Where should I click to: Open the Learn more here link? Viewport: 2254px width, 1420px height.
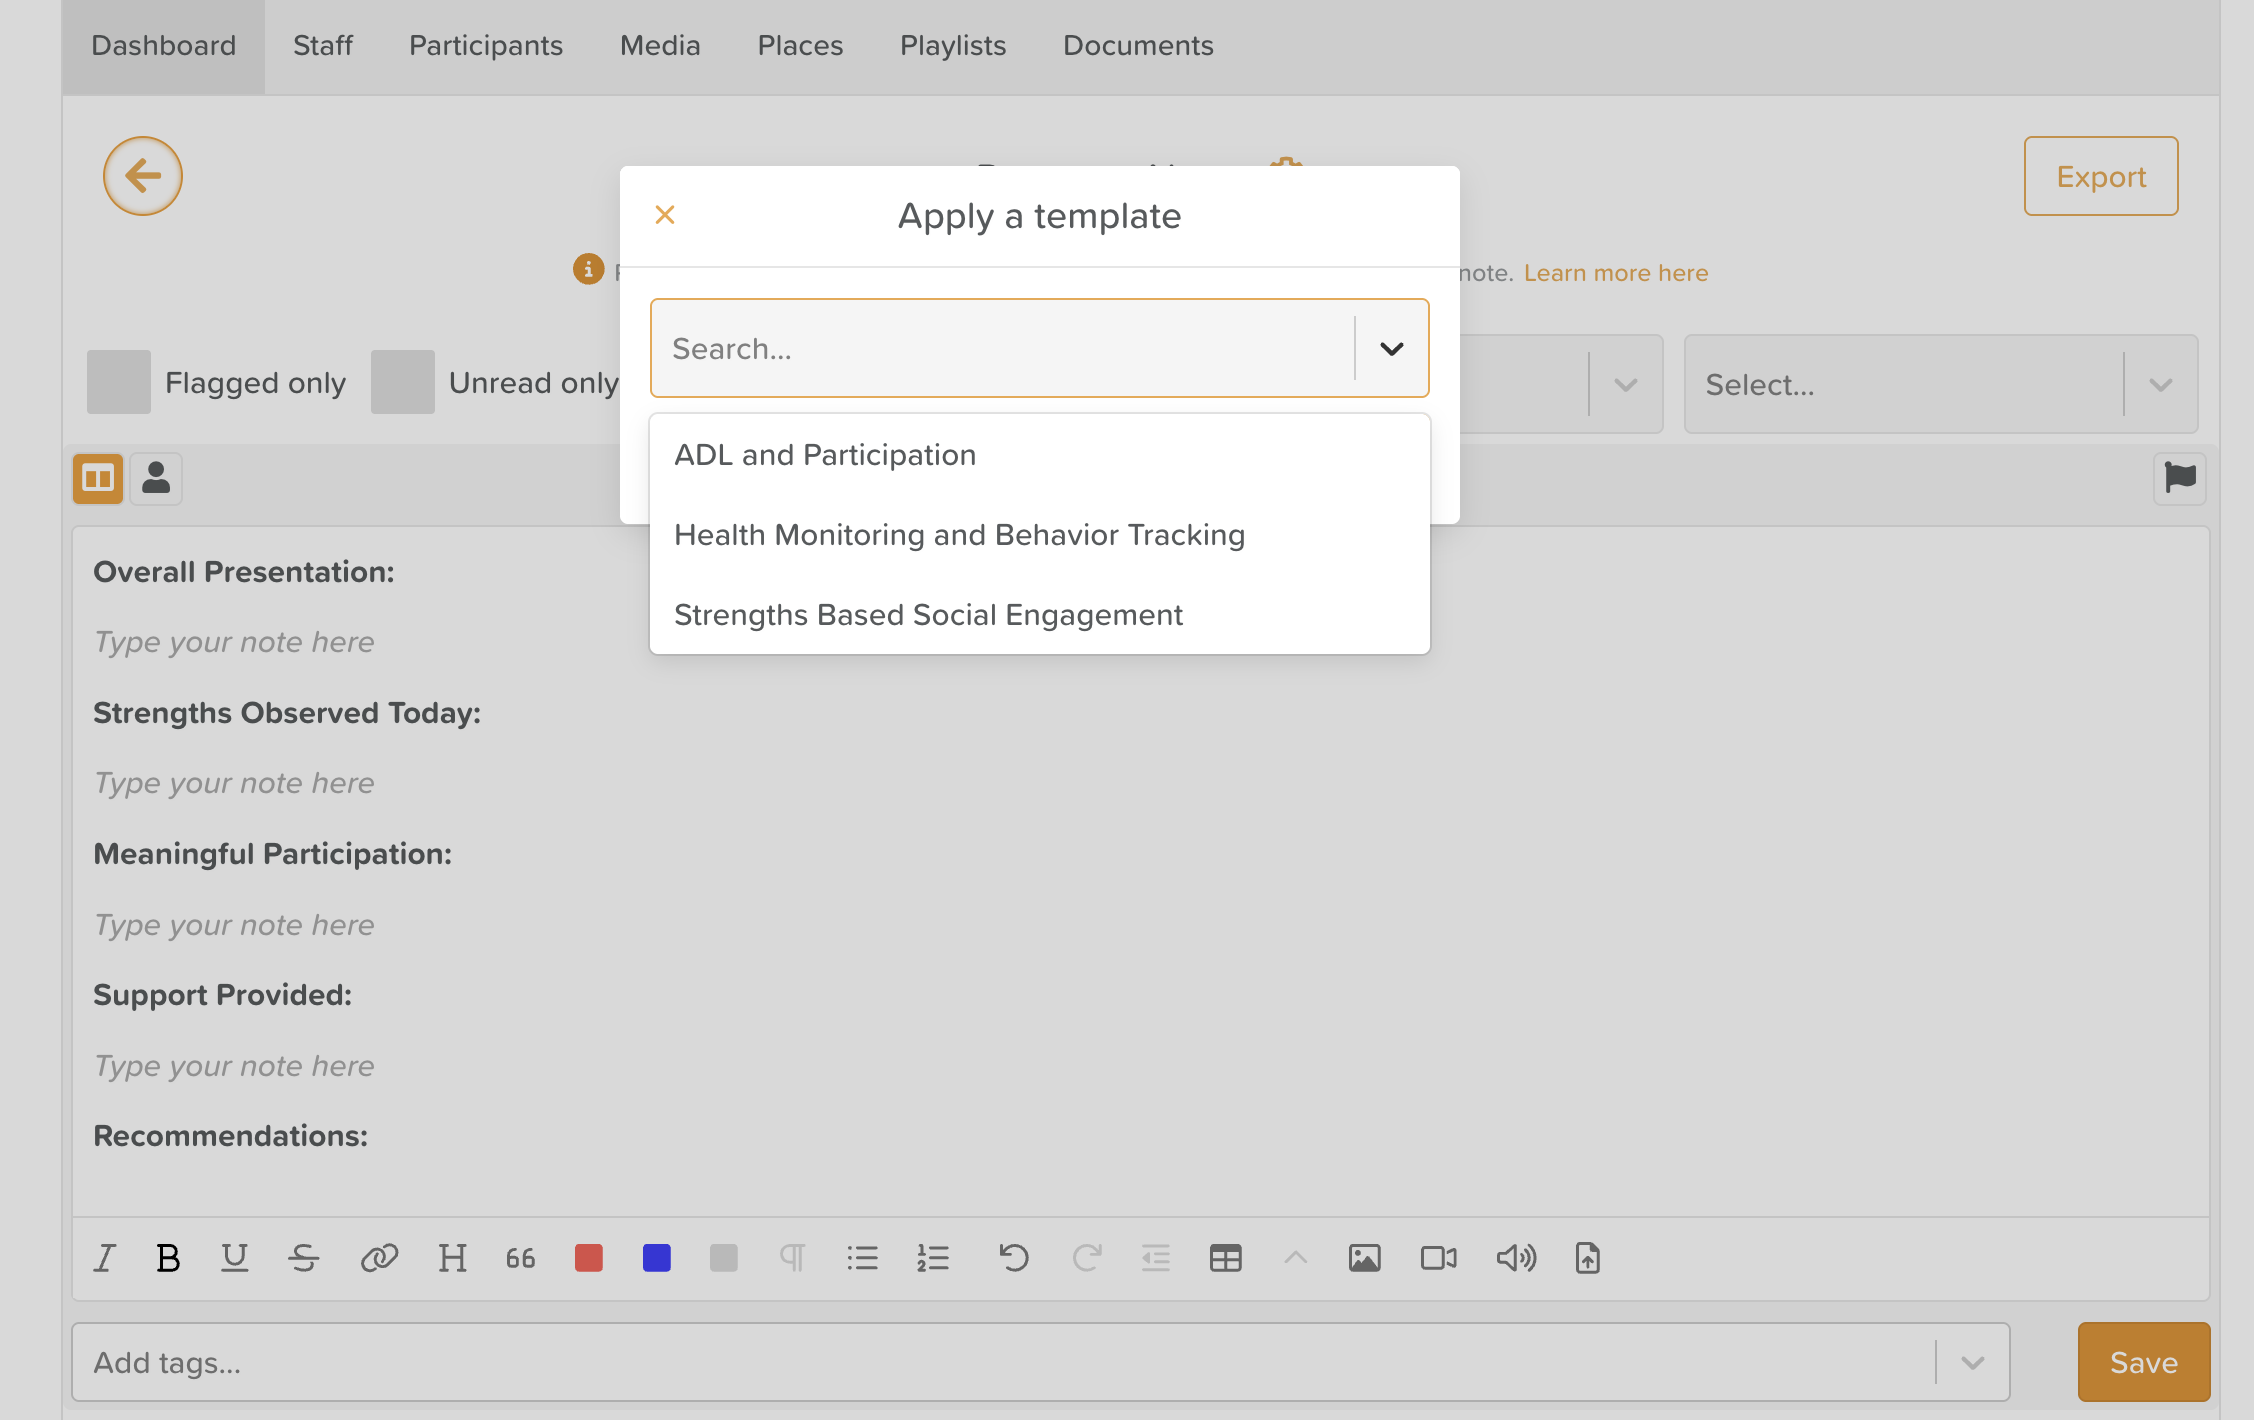[x=1615, y=273]
